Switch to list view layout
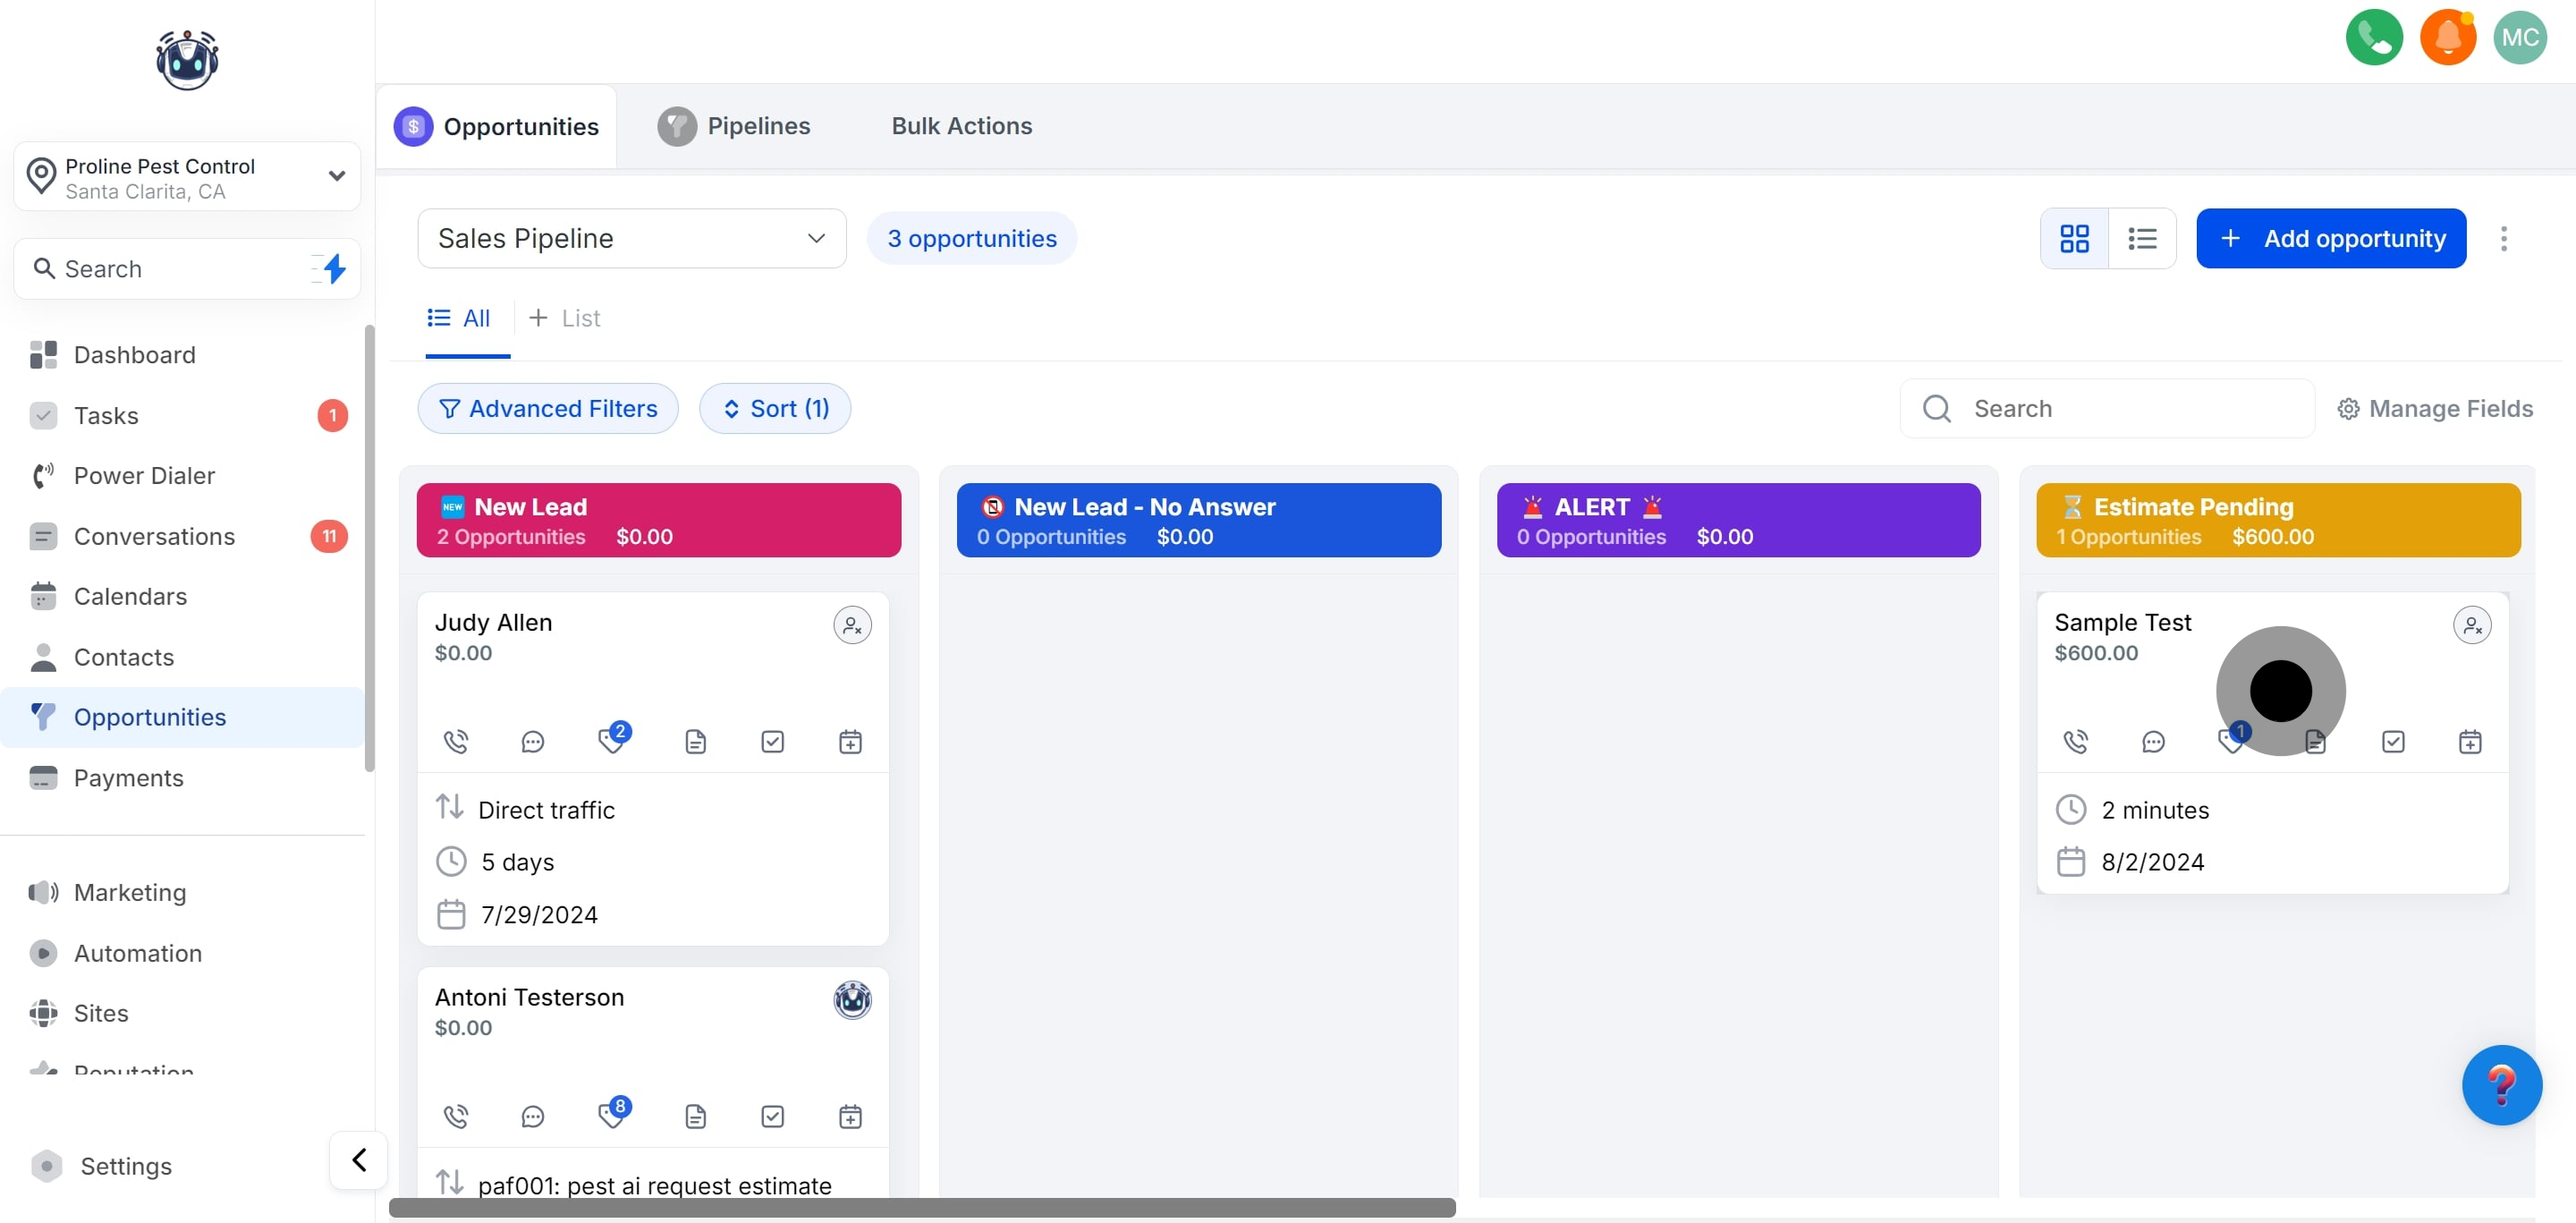This screenshot has height=1223, width=2576. click(x=2142, y=238)
